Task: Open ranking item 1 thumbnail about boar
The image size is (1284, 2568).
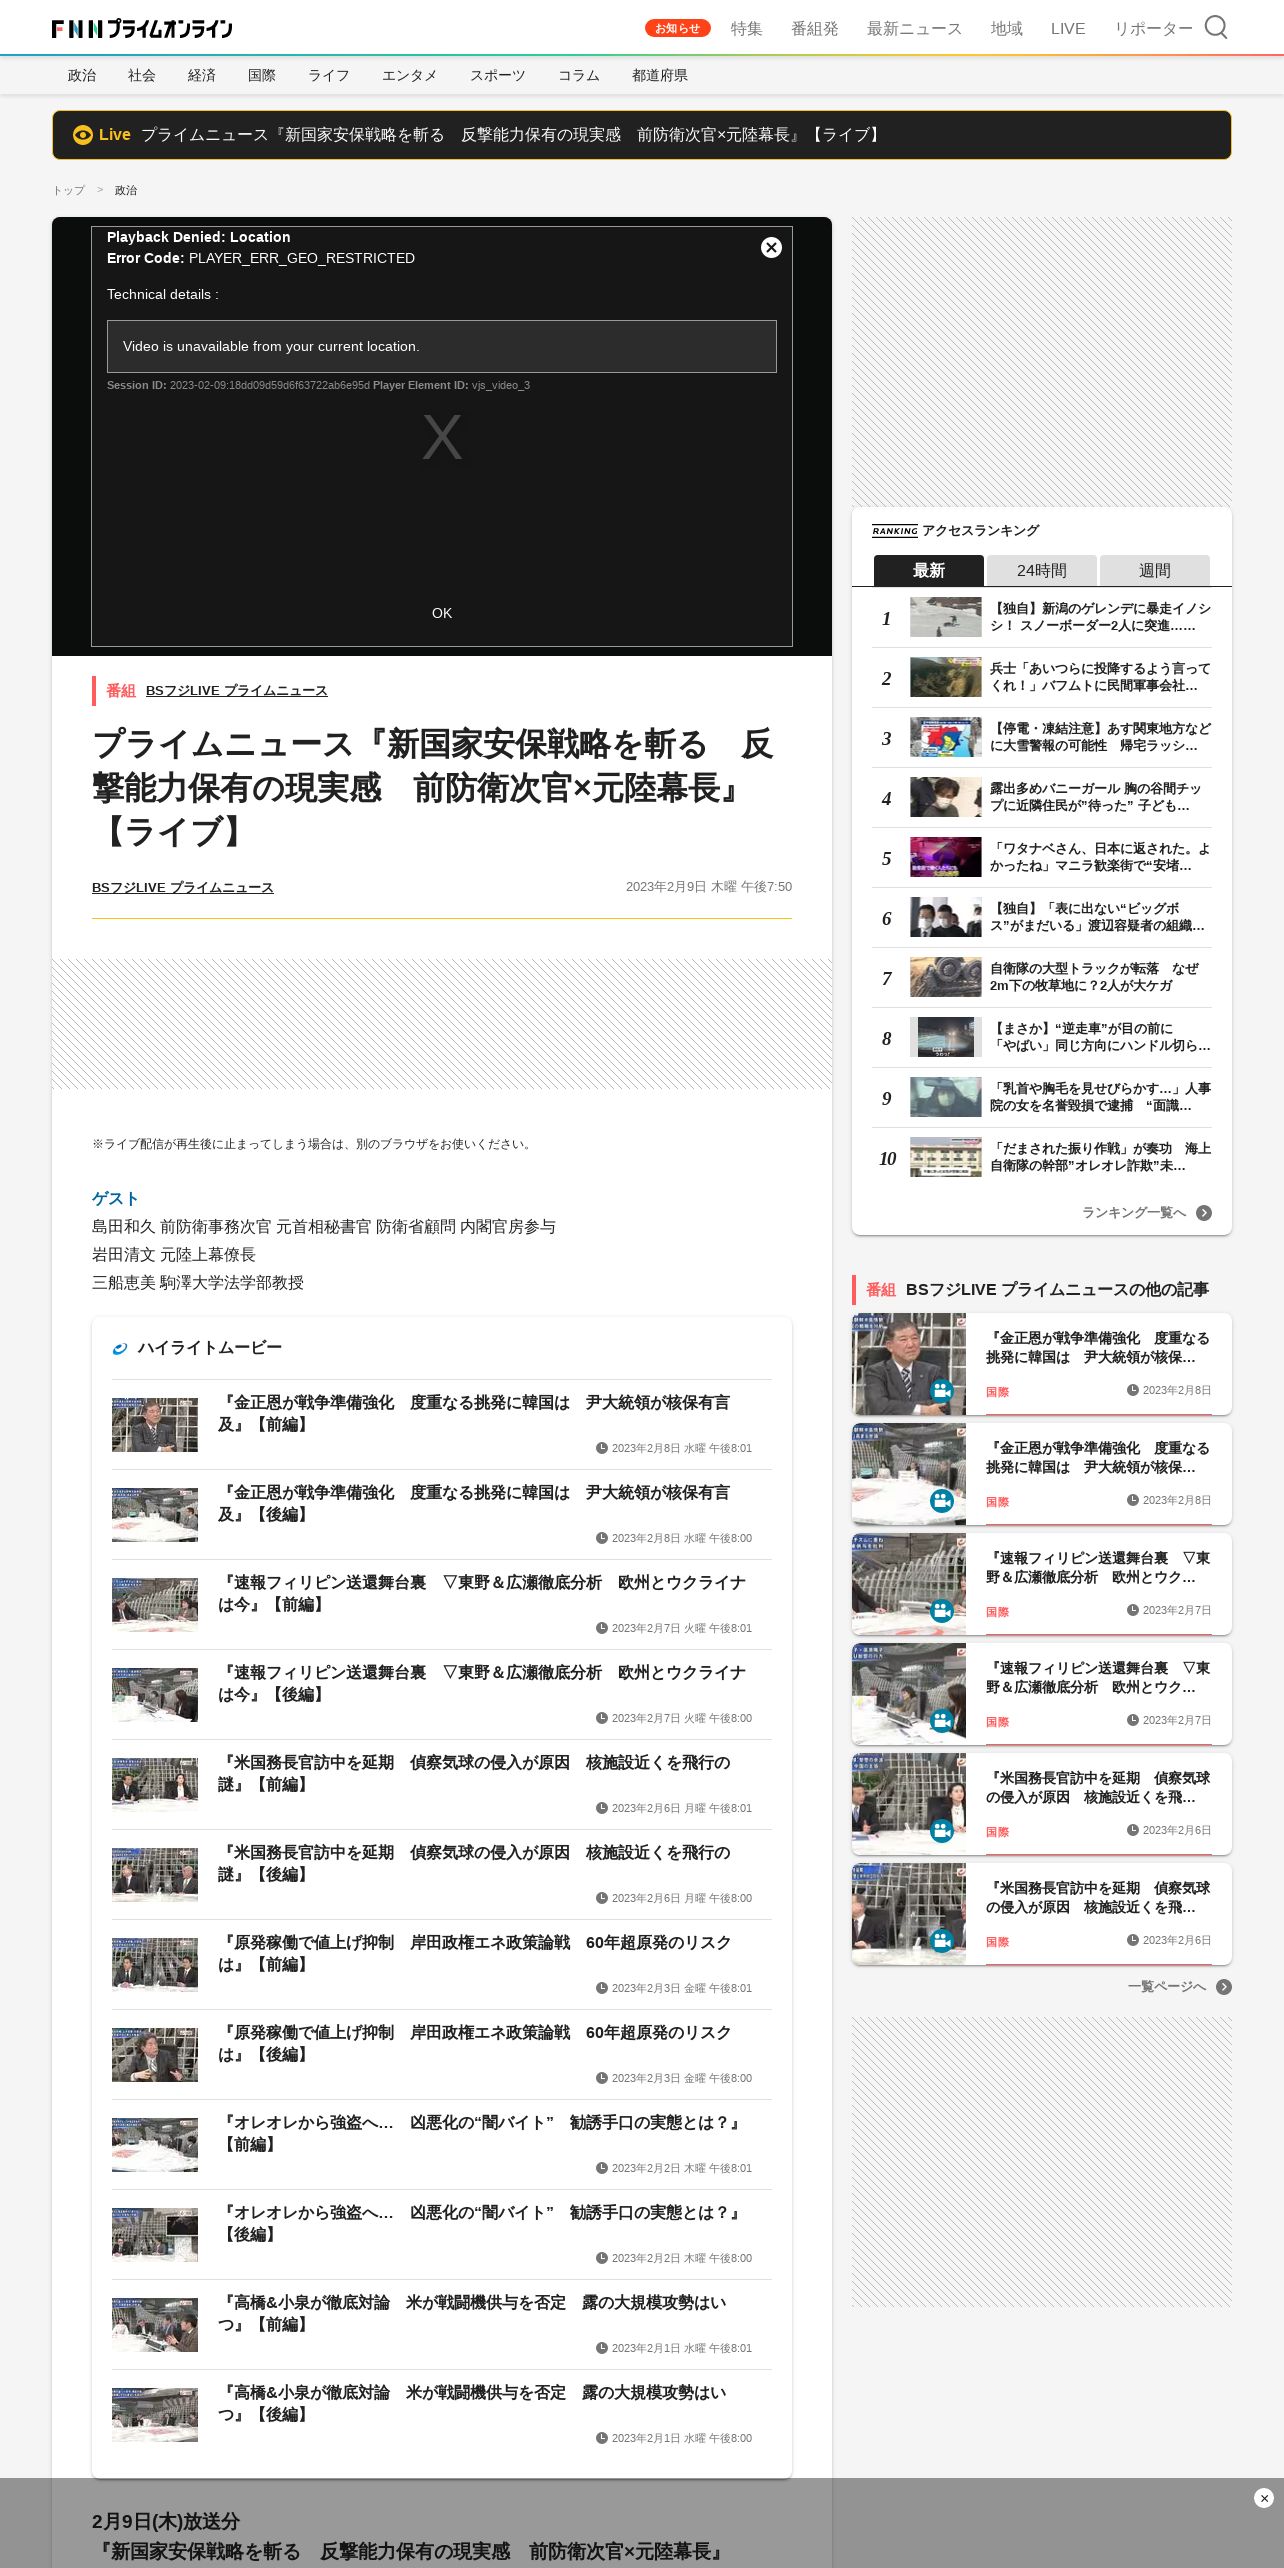Action: [945, 617]
